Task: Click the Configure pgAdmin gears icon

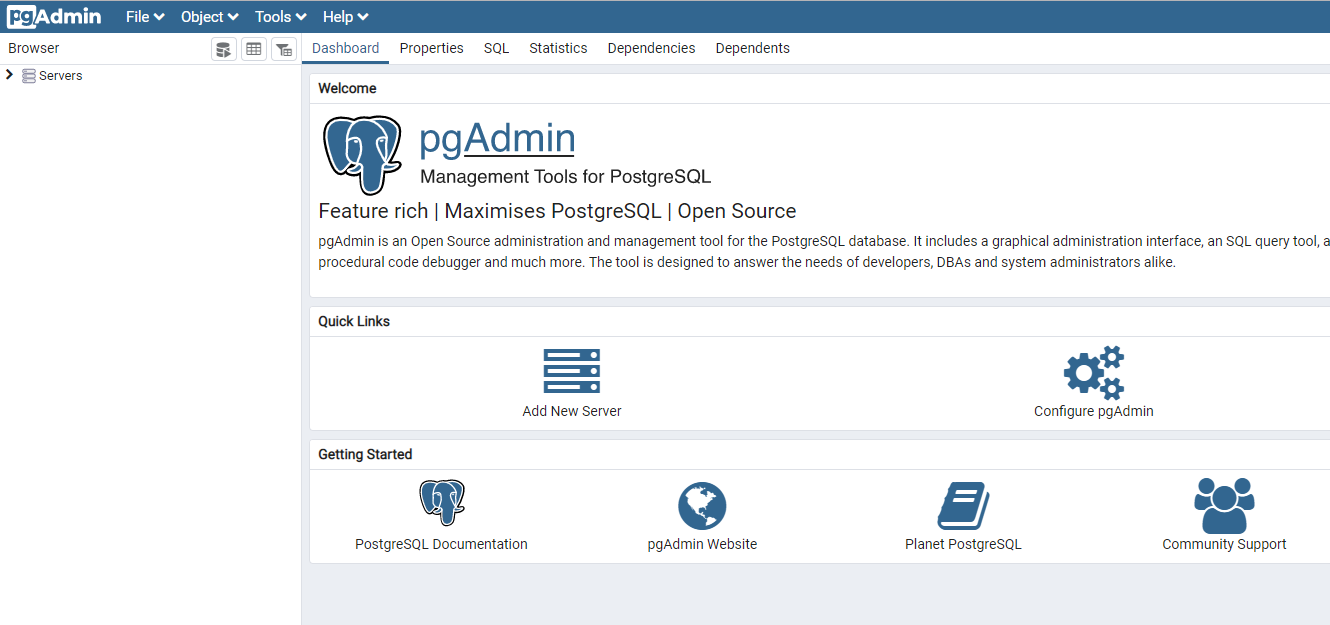Action: (x=1094, y=372)
